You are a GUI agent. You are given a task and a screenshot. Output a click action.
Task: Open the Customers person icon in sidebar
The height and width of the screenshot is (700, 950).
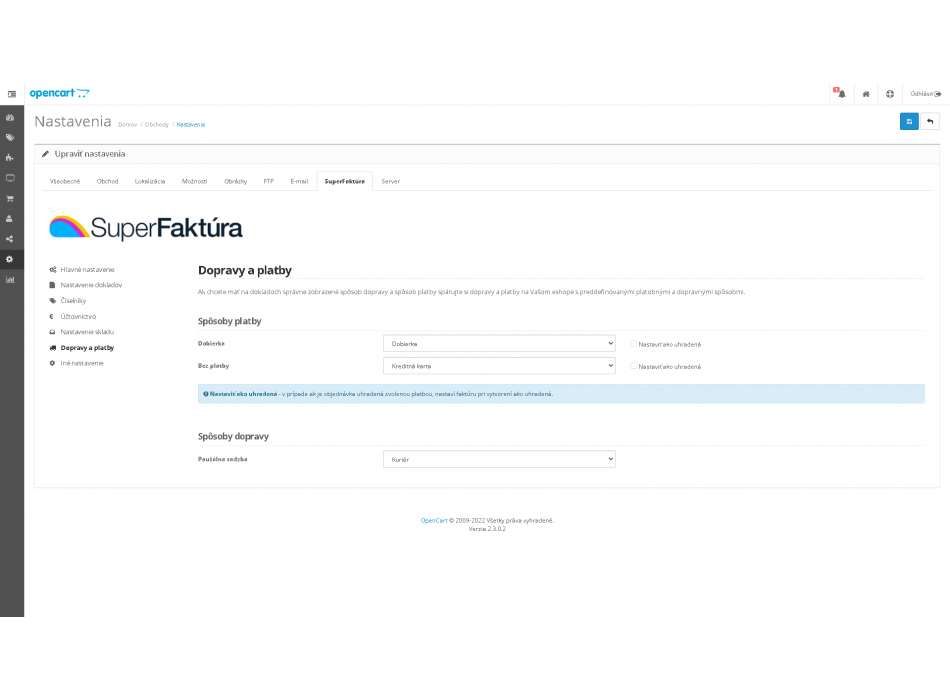pyautogui.click(x=10, y=219)
